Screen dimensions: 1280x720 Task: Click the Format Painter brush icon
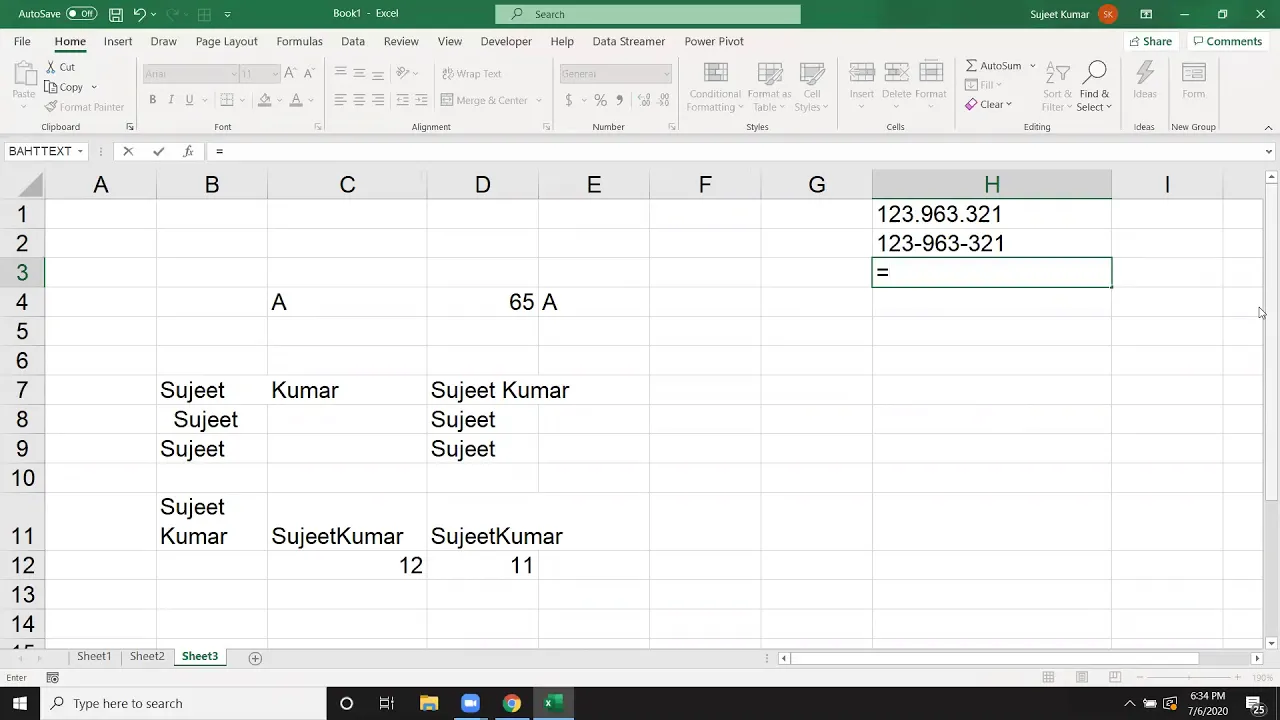click(51, 107)
